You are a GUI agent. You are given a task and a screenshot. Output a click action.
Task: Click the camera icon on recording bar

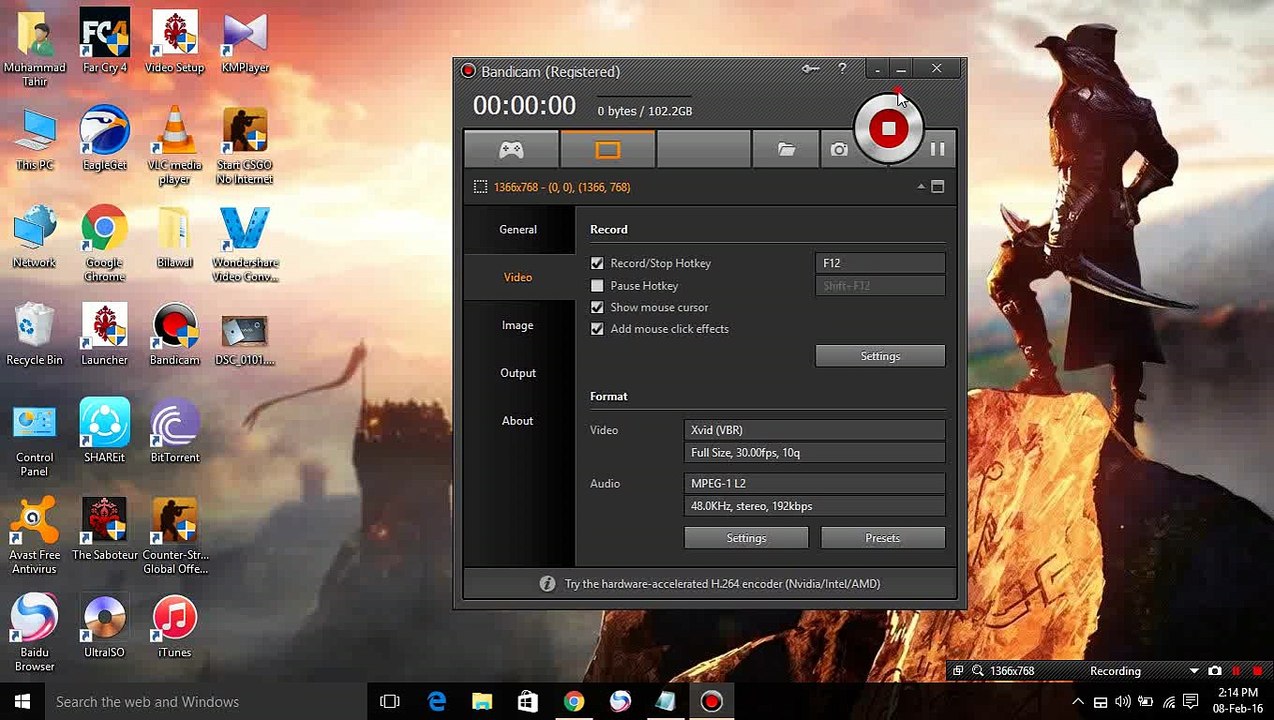1215,671
